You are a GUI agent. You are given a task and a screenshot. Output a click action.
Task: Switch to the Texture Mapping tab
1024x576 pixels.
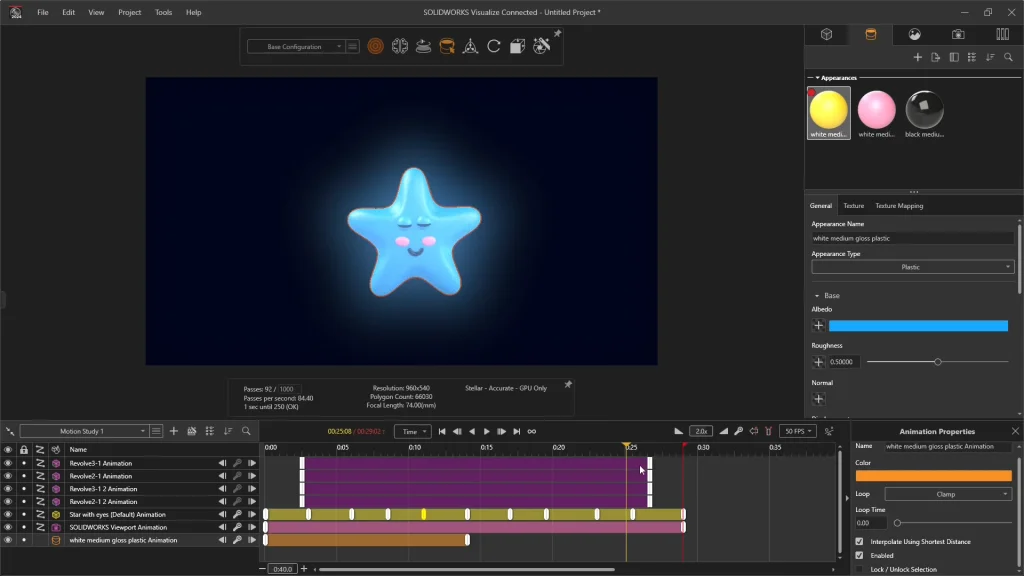pyautogui.click(x=899, y=206)
